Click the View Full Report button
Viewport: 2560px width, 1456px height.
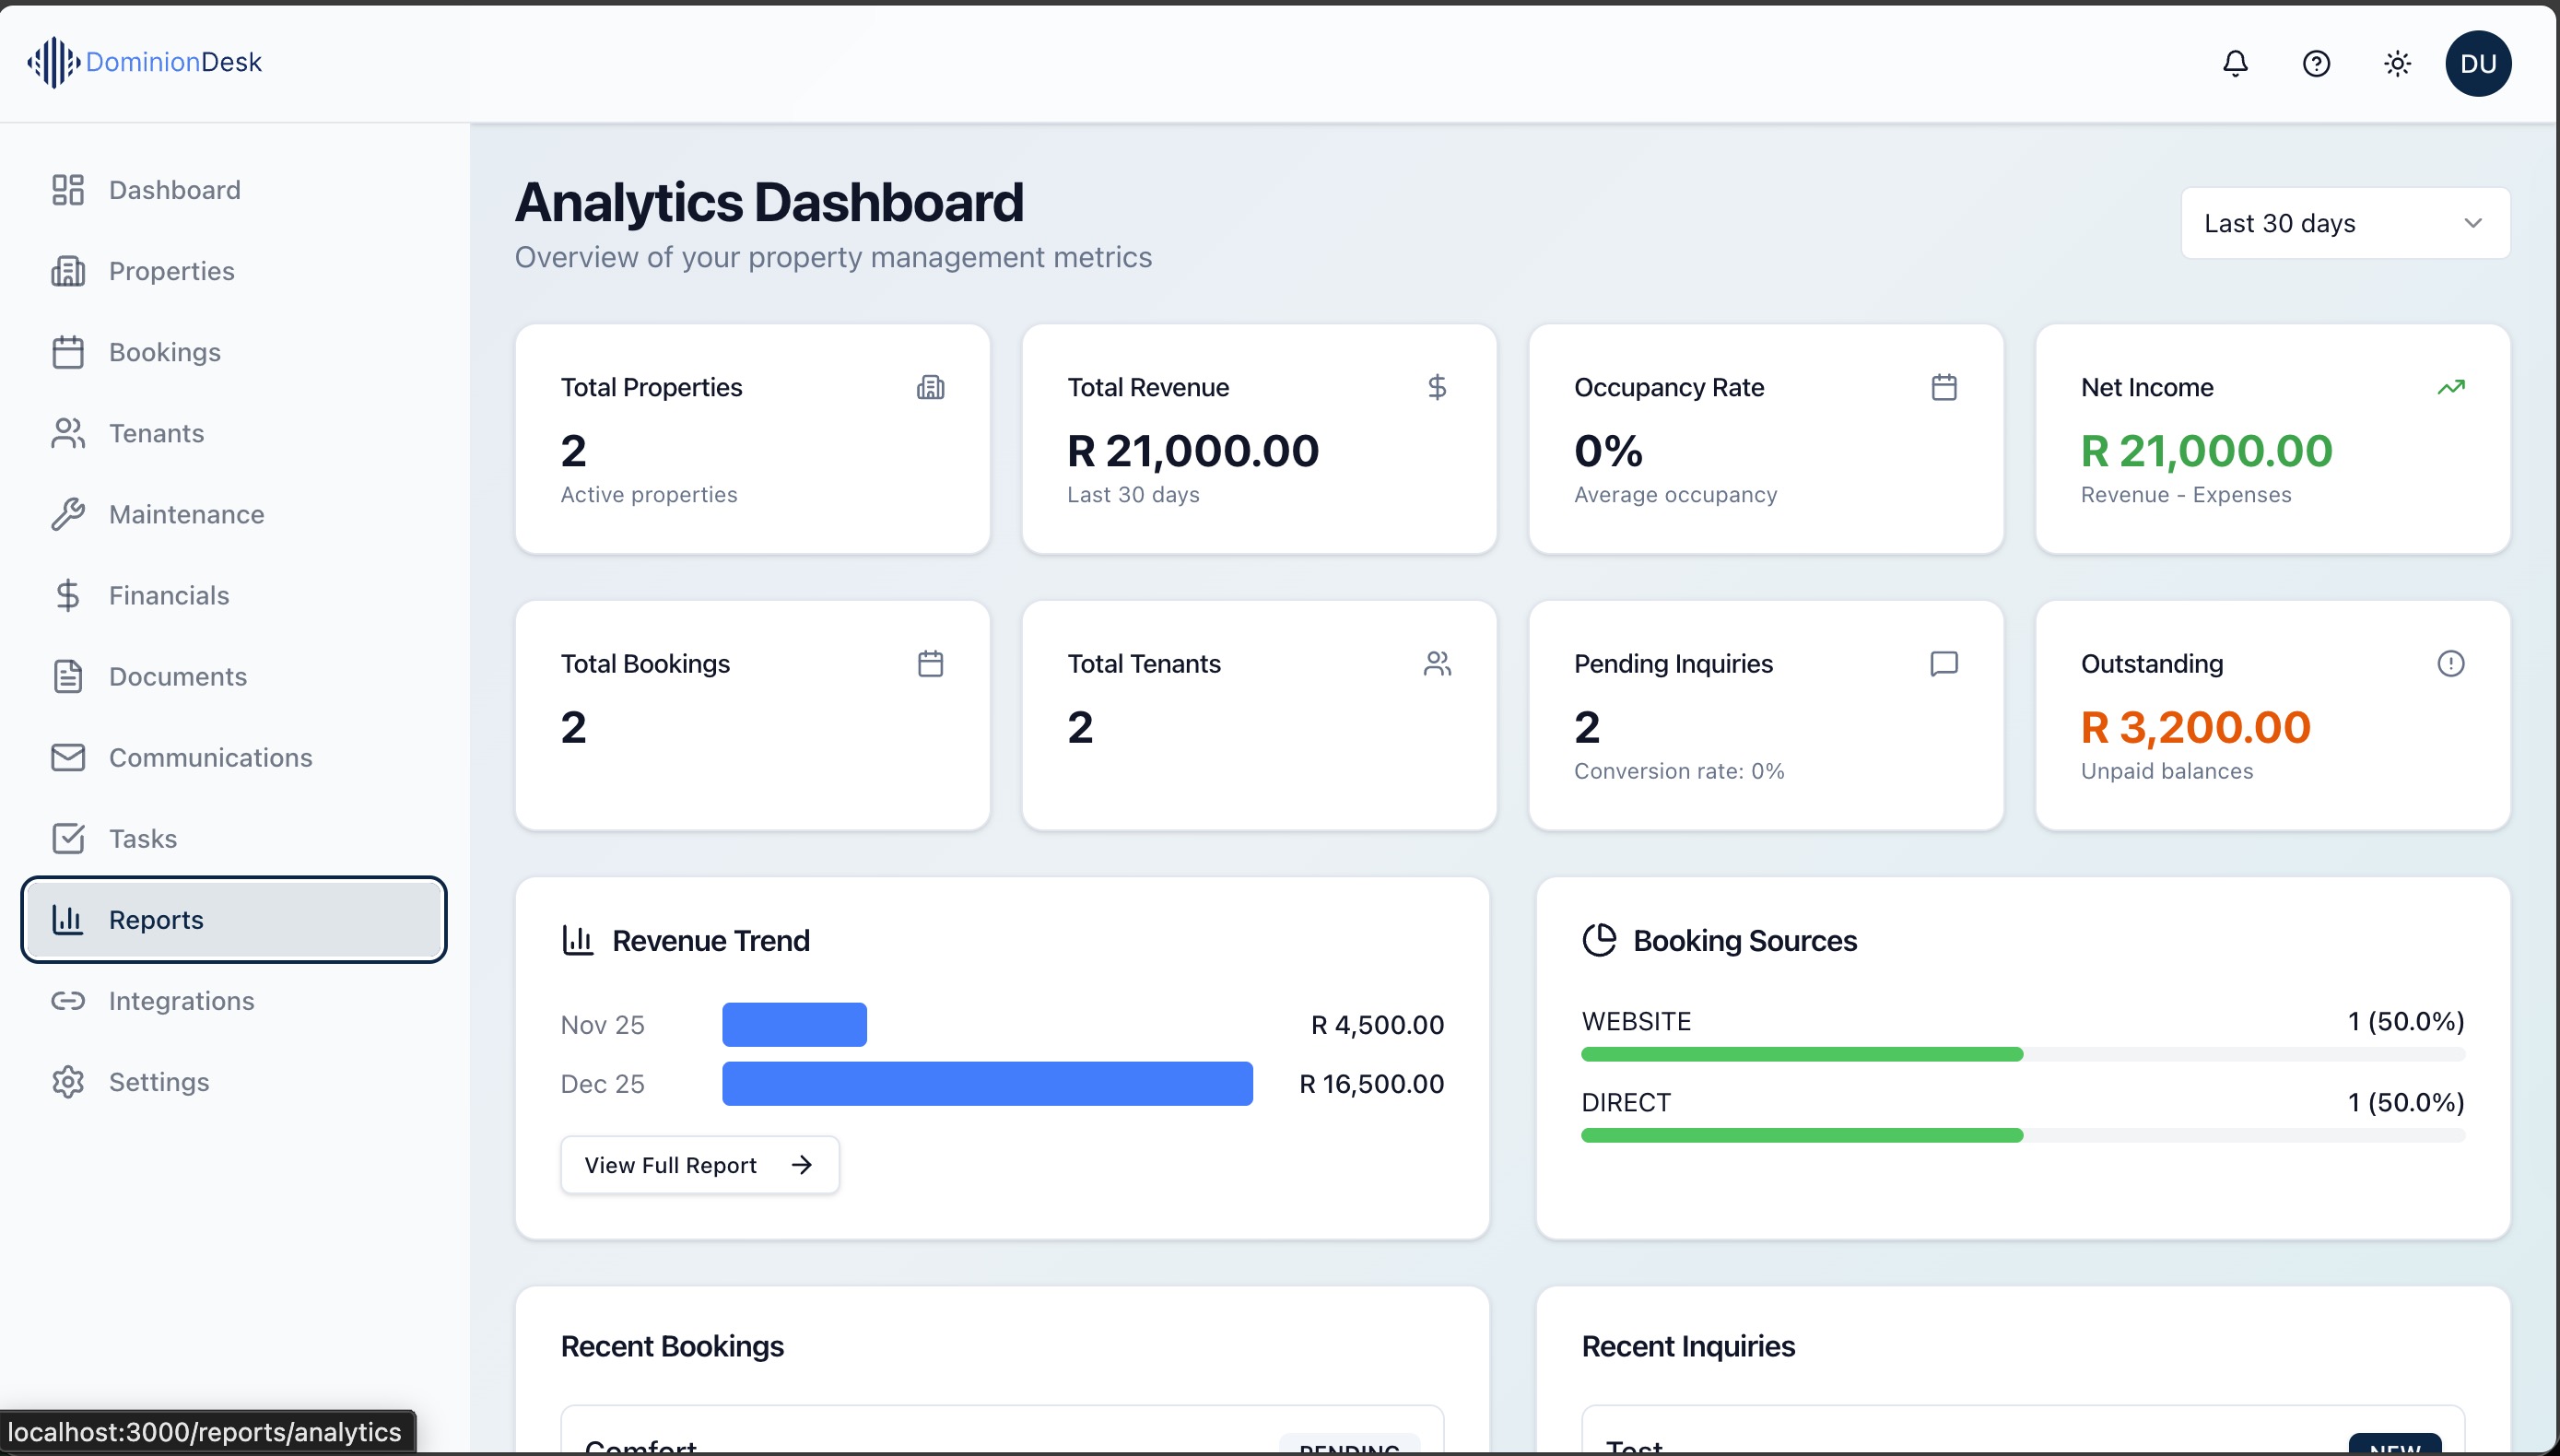point(699,1164)
